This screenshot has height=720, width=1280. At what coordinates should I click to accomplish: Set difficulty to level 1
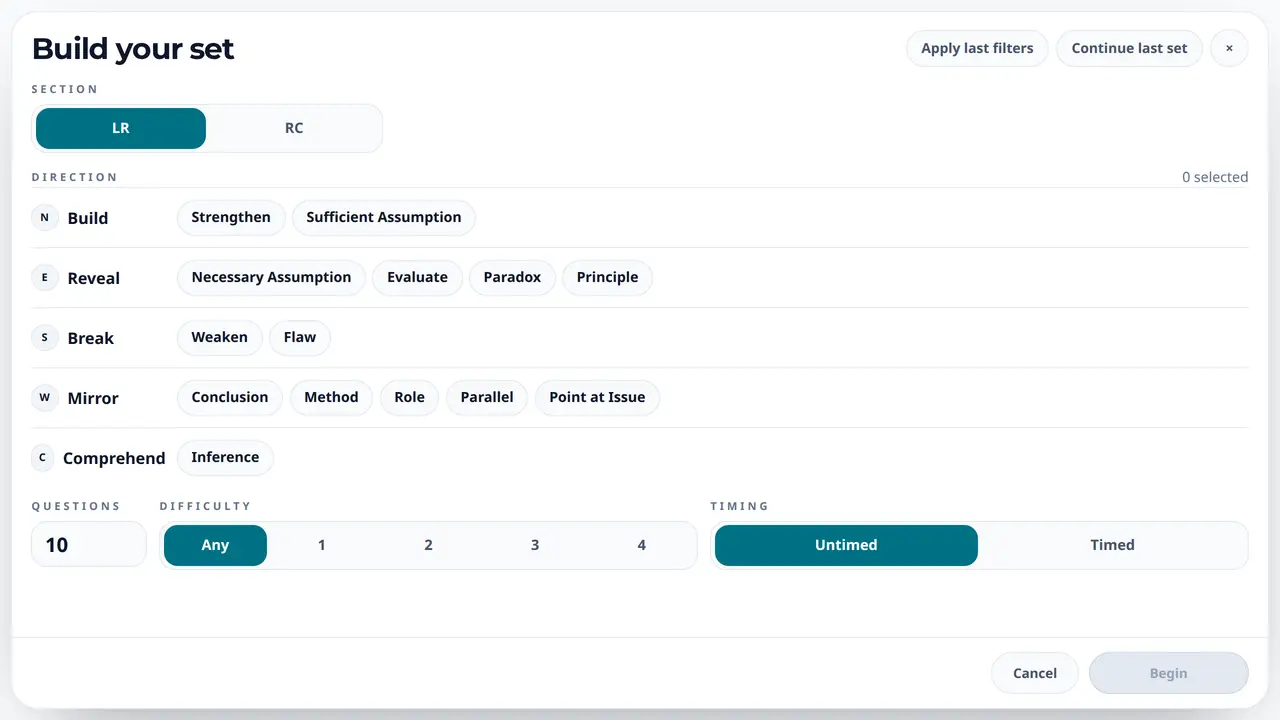[321, 545]
